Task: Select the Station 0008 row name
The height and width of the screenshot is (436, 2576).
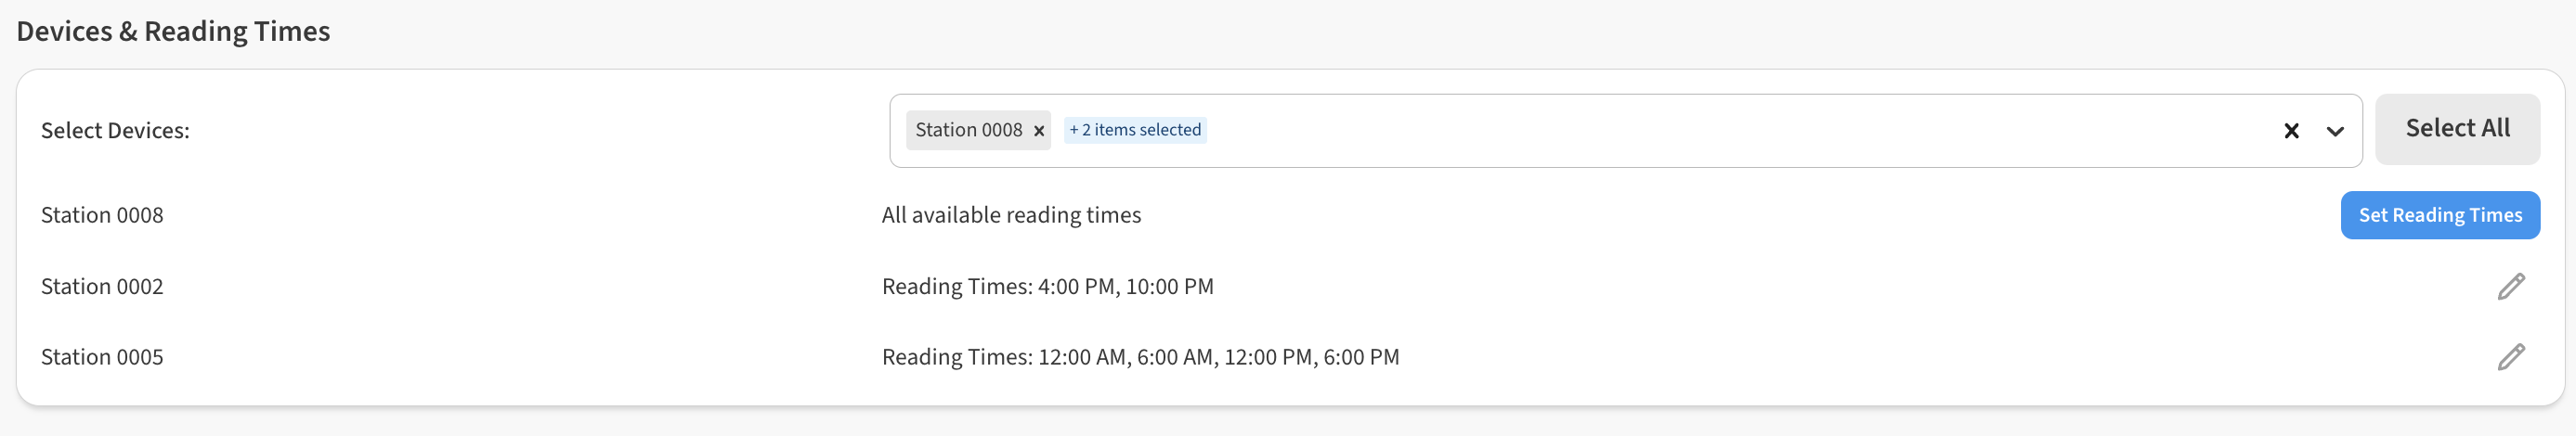Action: coord(102,215)
